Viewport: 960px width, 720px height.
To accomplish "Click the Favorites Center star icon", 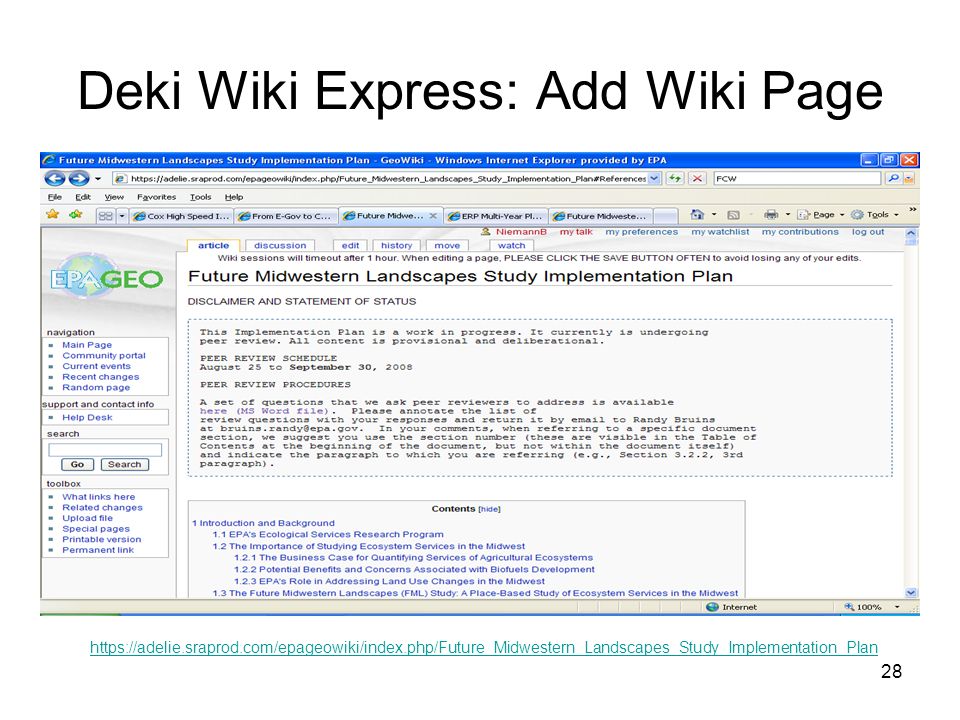I will point(53,214).
